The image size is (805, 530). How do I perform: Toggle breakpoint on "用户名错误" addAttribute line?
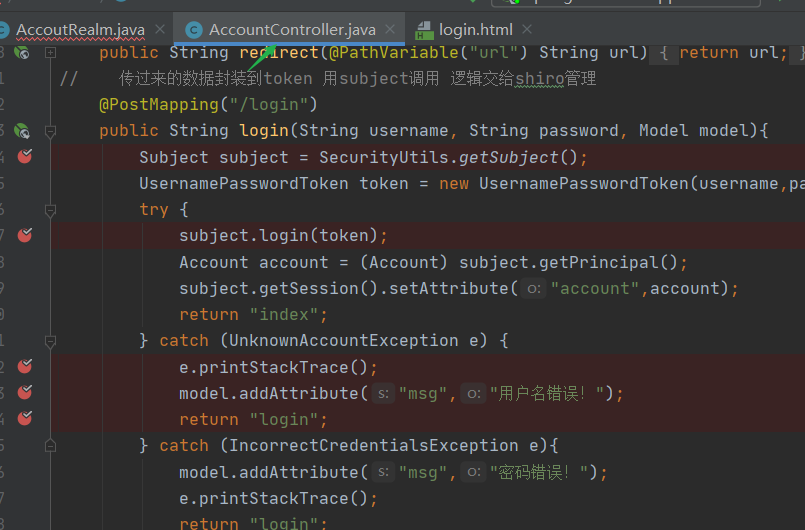(x=25, y=392)
